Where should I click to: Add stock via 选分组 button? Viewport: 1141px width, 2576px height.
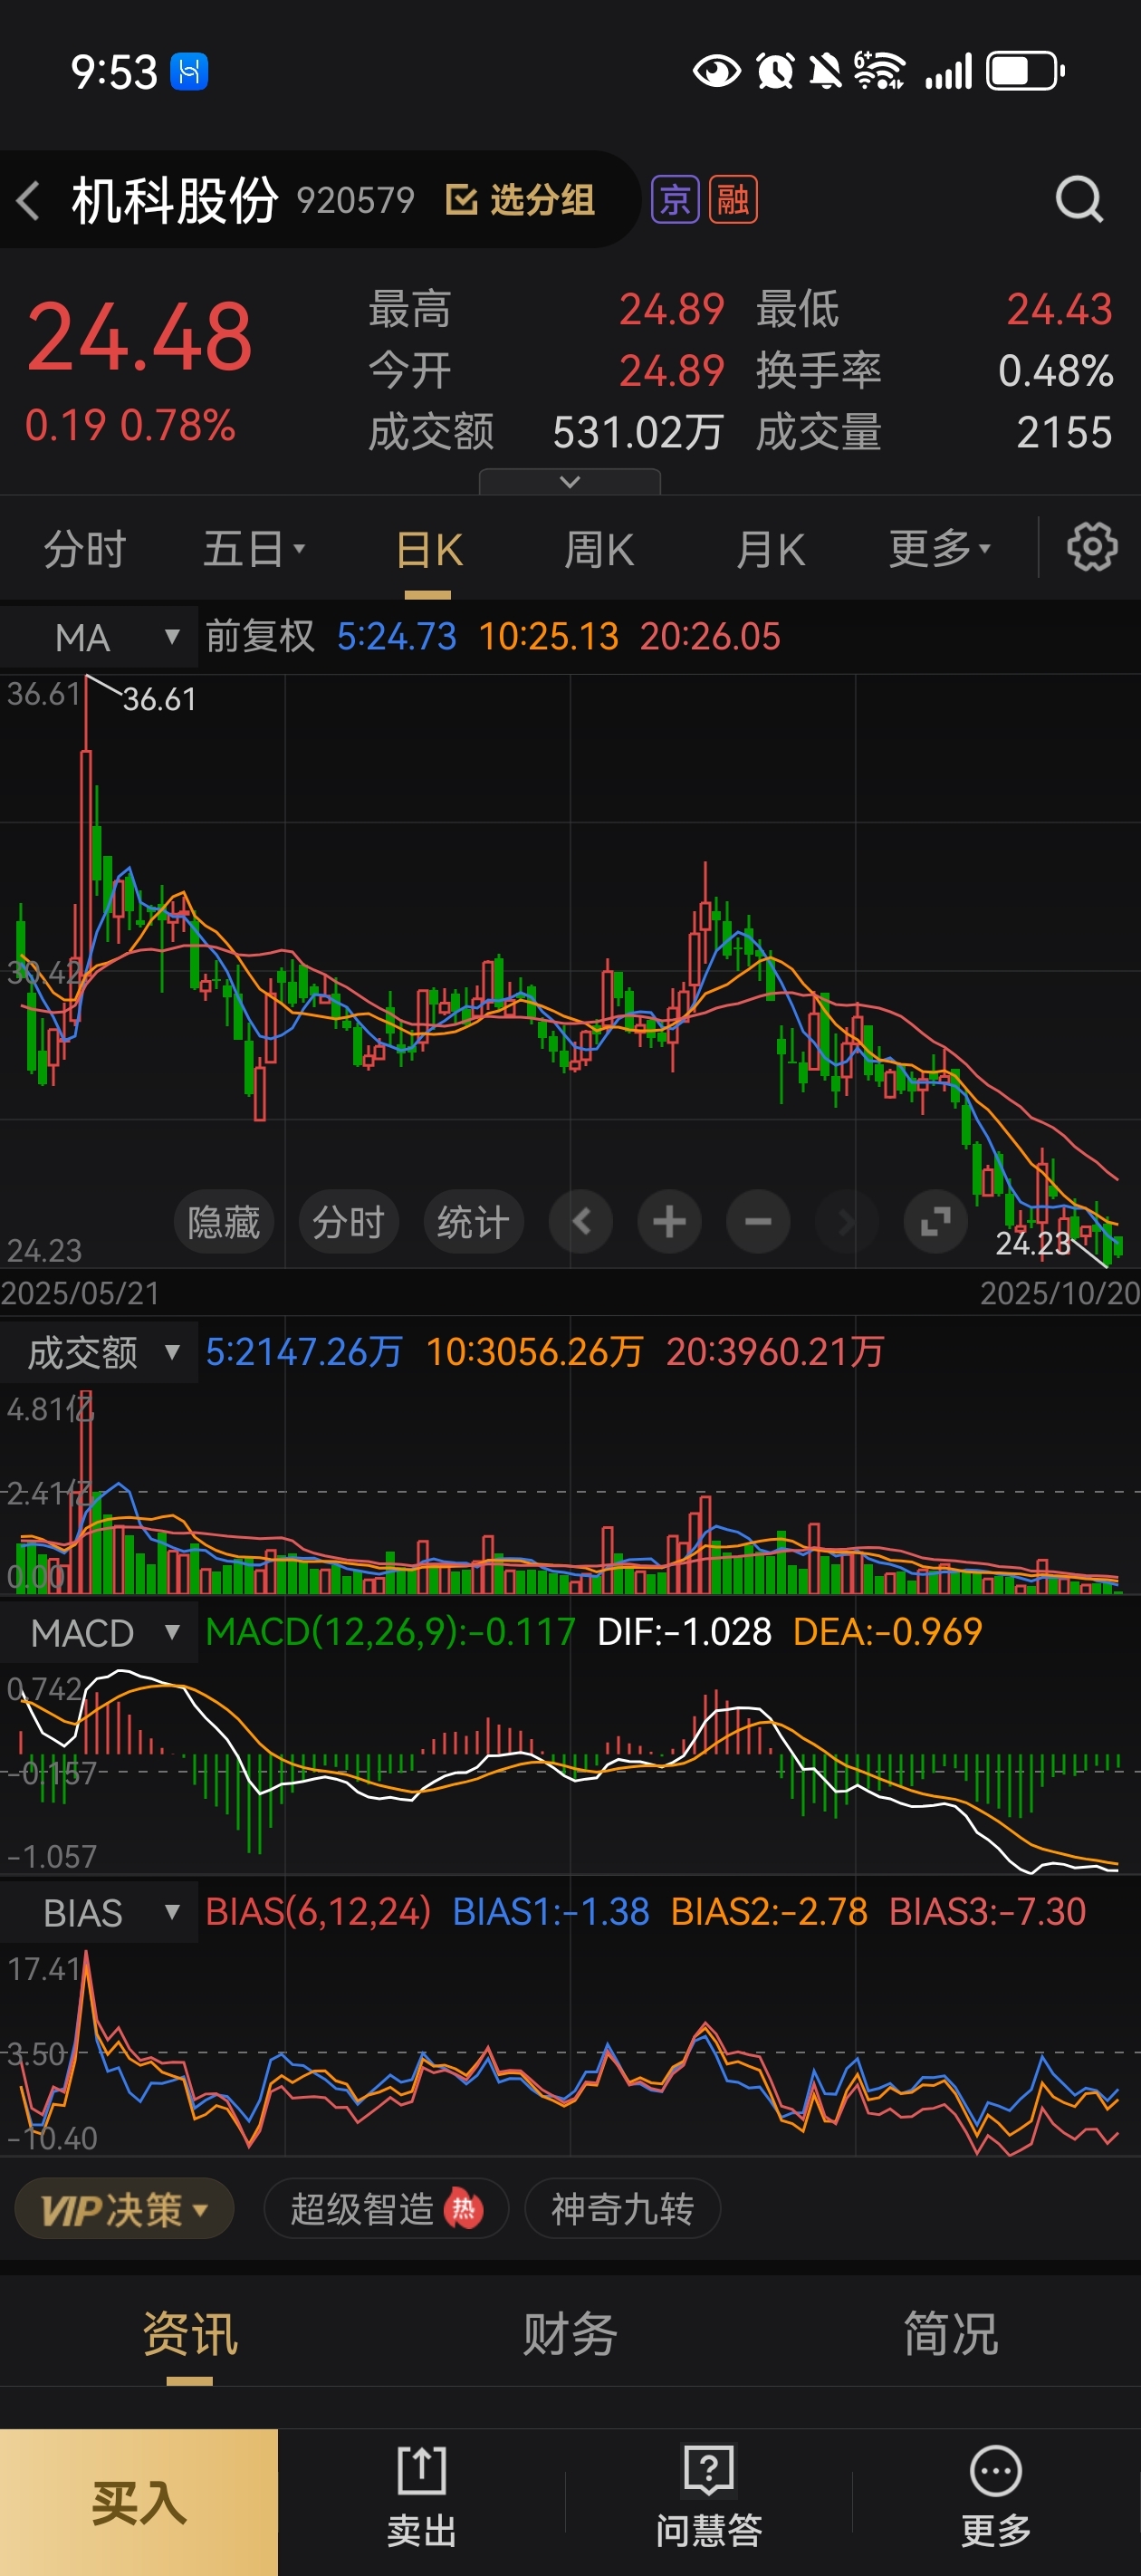coord(519,200)
